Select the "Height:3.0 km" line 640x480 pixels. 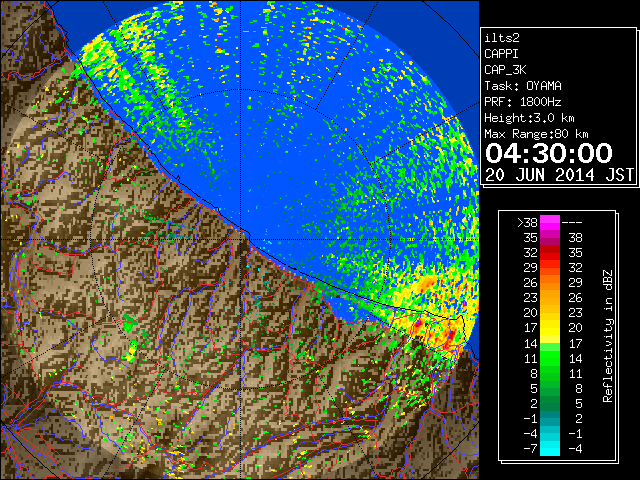[529, 118]
